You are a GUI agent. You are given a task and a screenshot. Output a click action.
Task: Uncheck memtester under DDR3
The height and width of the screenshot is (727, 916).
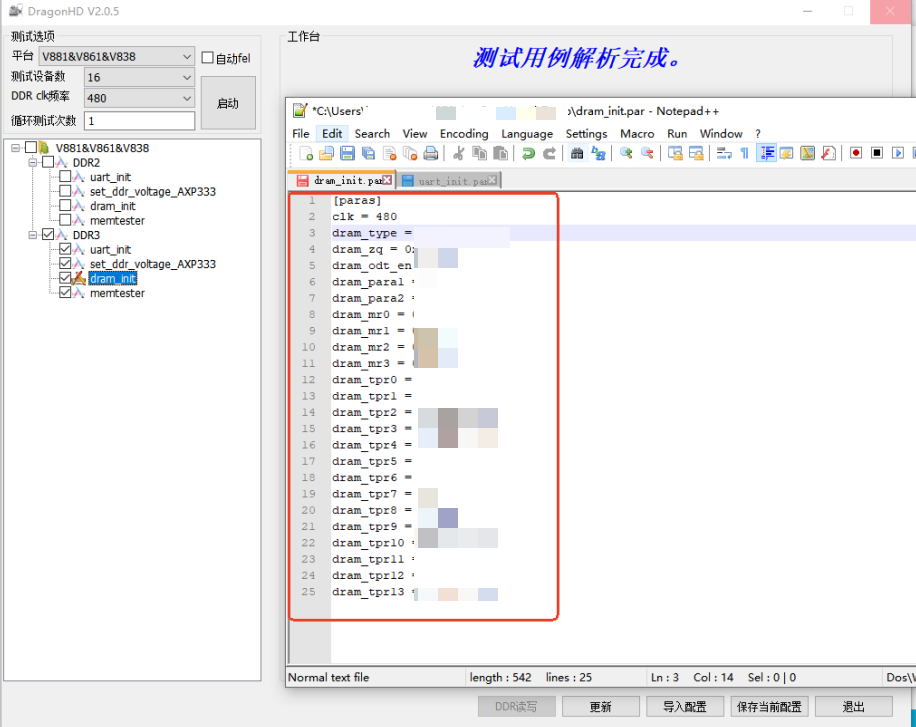pyautogui.click(x=65, y=293)
